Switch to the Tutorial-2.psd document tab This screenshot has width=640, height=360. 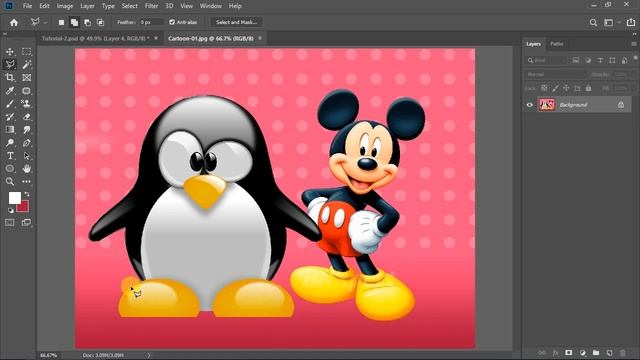[x=96, y=38]
